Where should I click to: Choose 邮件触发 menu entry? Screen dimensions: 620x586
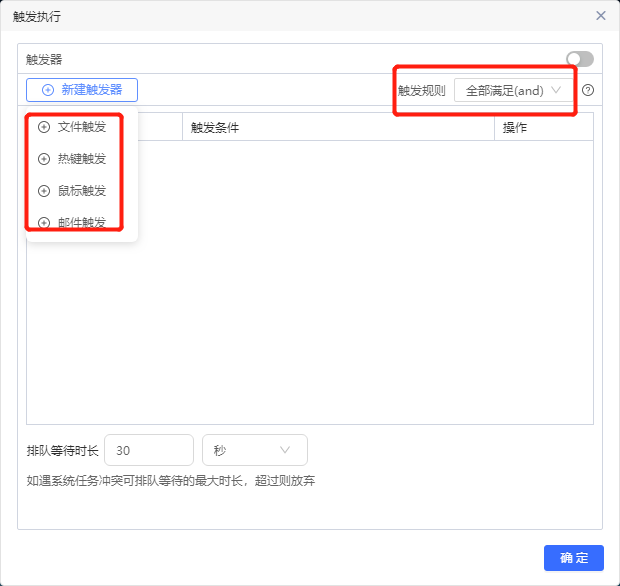pos(82,223)
